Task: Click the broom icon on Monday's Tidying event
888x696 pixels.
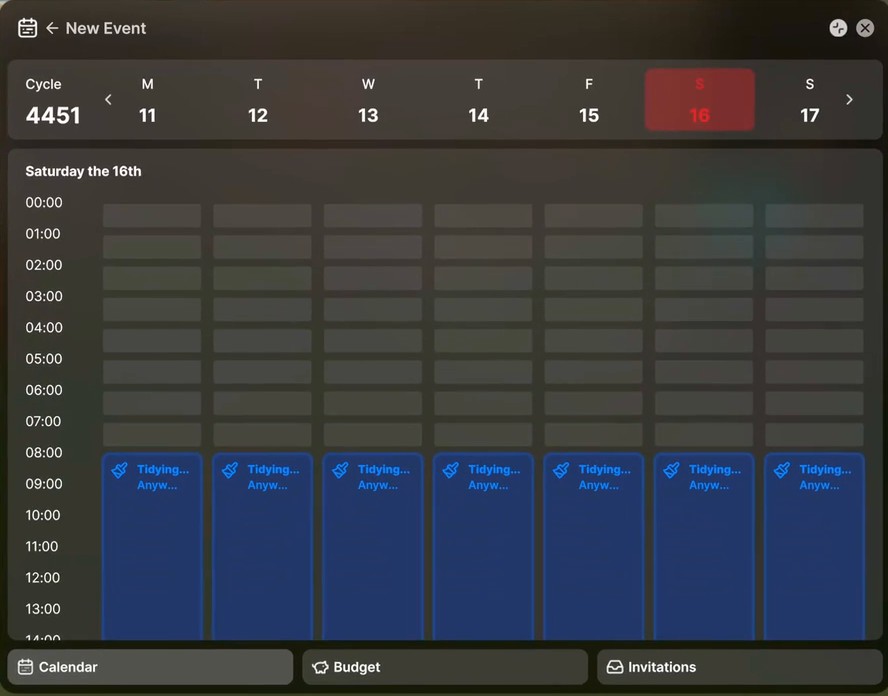Action: [119, 470]
